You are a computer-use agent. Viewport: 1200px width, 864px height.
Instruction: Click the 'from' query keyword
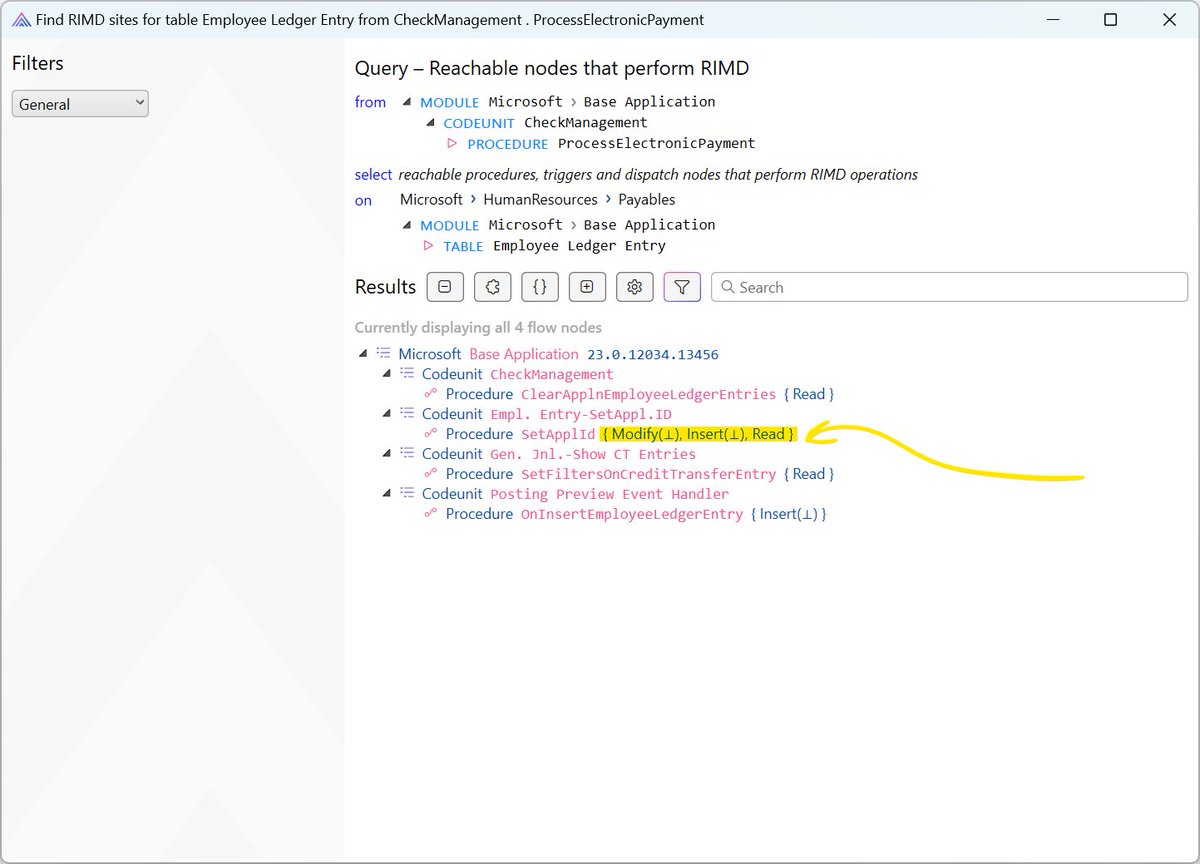370,102
